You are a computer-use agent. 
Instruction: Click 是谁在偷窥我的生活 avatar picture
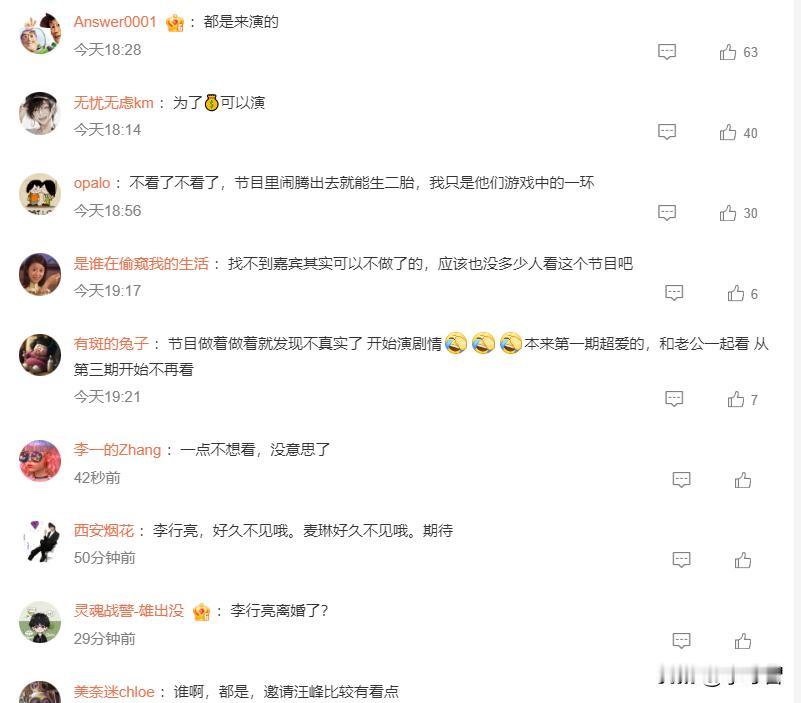[40, 274]
